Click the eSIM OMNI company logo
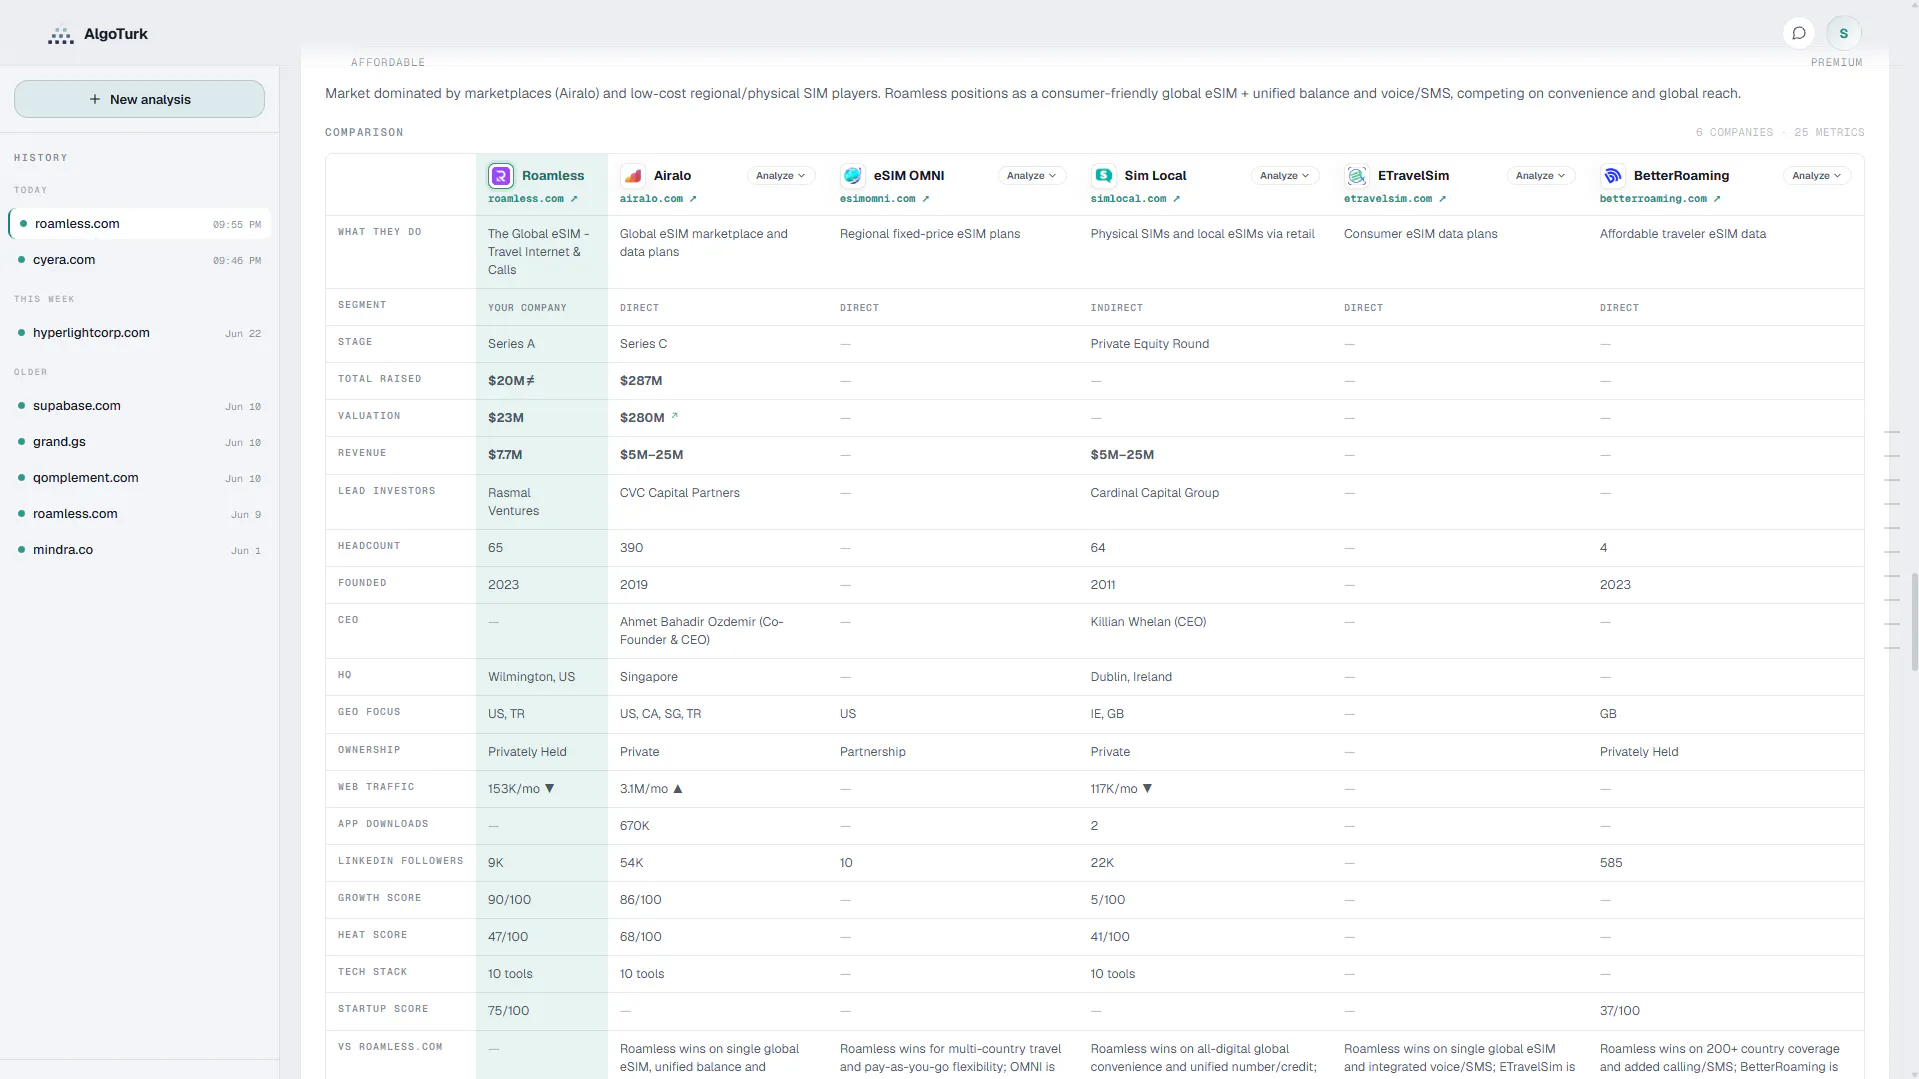 [x=853, y=176]
